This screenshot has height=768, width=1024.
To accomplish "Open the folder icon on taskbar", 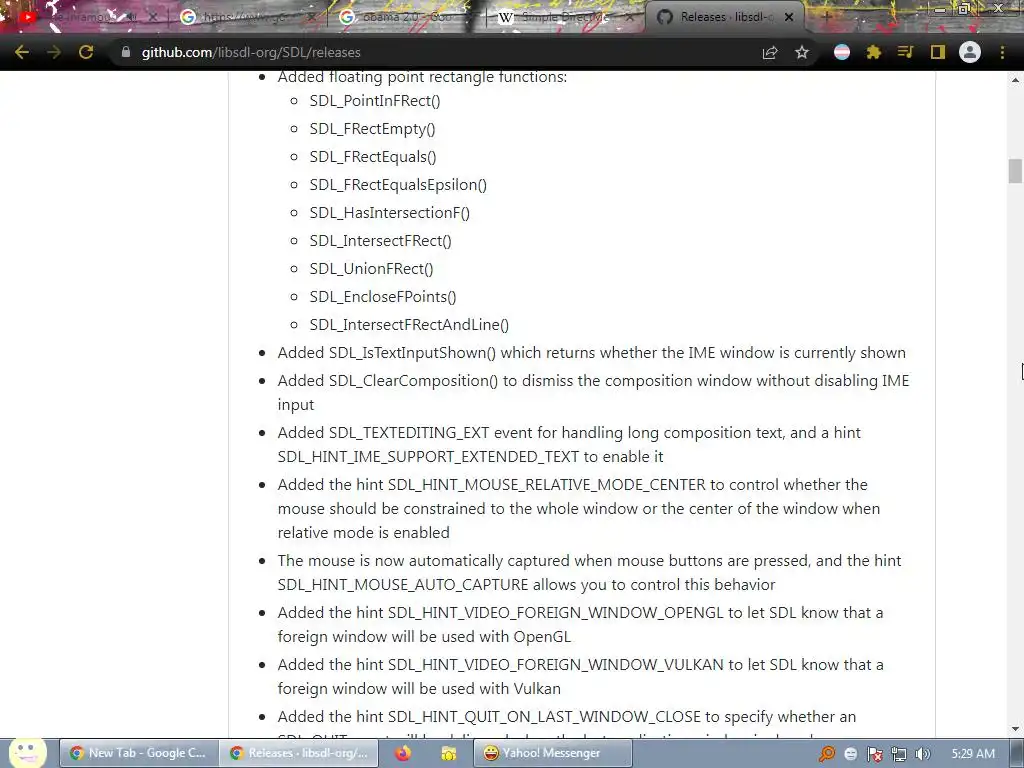I will point(449,754).
